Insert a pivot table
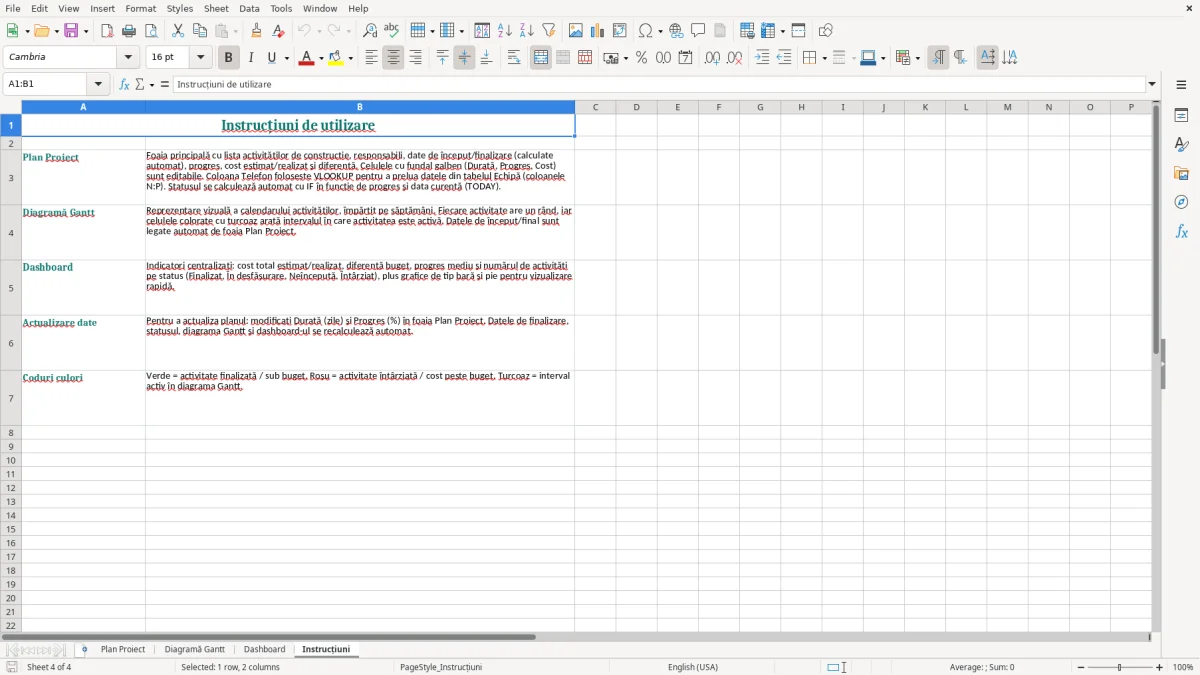This screenshot has height=675, width=1200. tap(620, 31)
